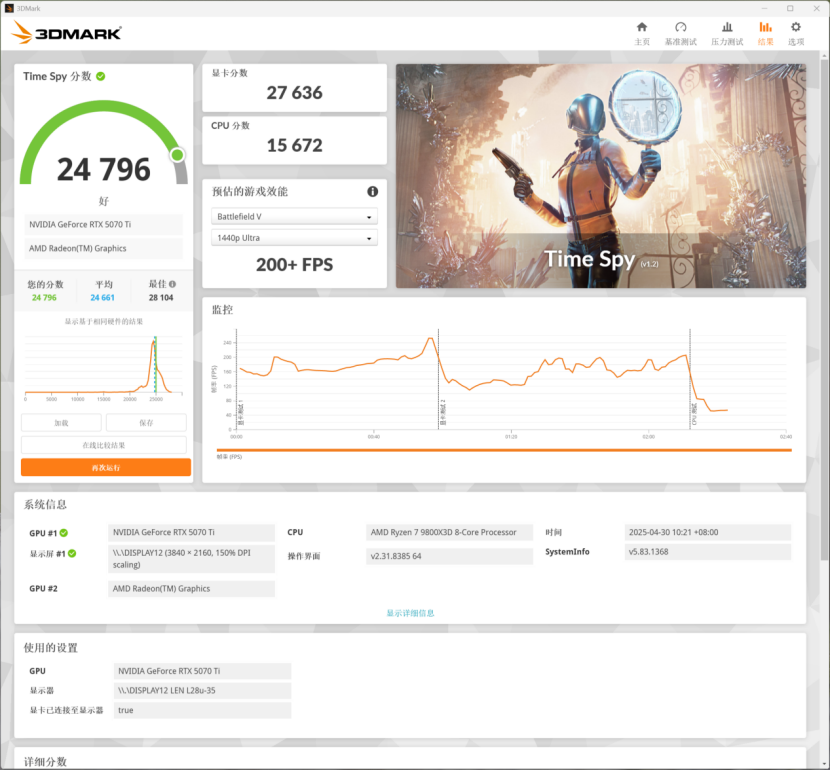Open the Results (结果) tab
The width and height of the screenshot is (830, 770).
[765, 33]
